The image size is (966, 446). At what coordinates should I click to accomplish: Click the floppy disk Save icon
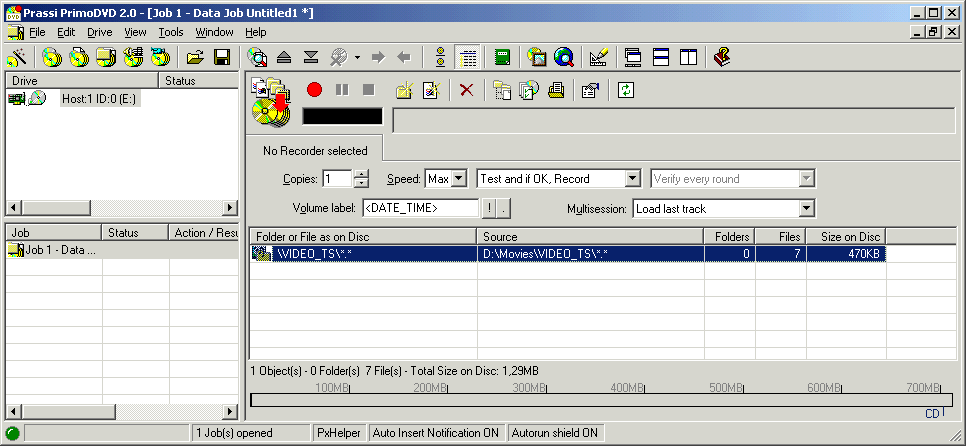(222, 57)
